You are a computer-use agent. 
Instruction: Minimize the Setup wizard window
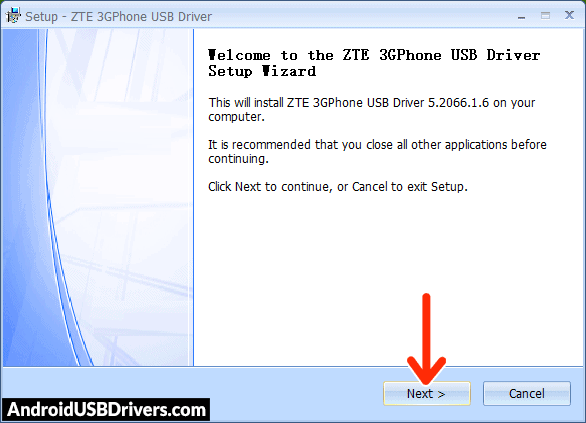point(522,17)
